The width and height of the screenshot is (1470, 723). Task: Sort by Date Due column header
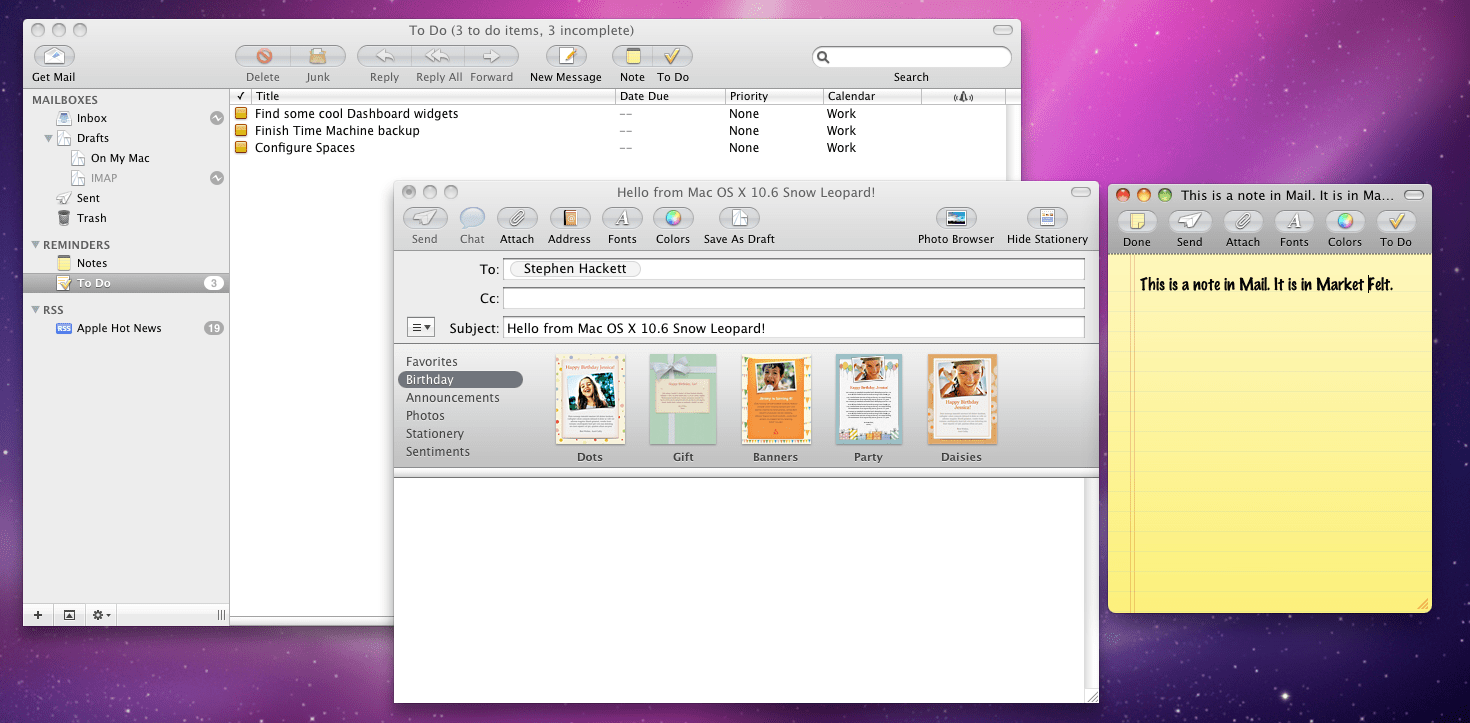(670, 96)
